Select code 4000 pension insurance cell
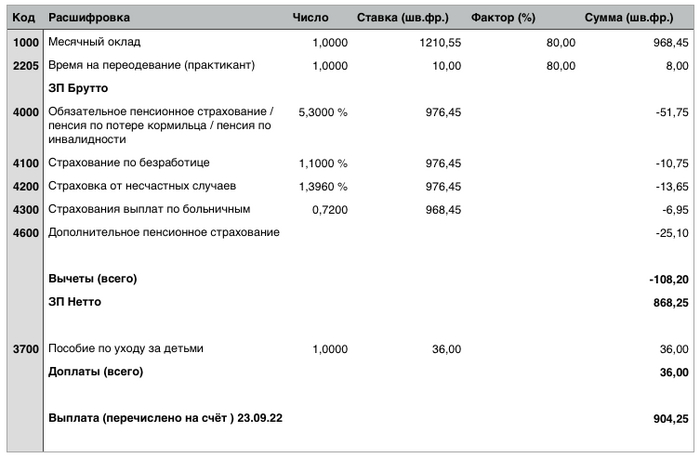This screenshot has height=458, width=700. tap(24, 111)
